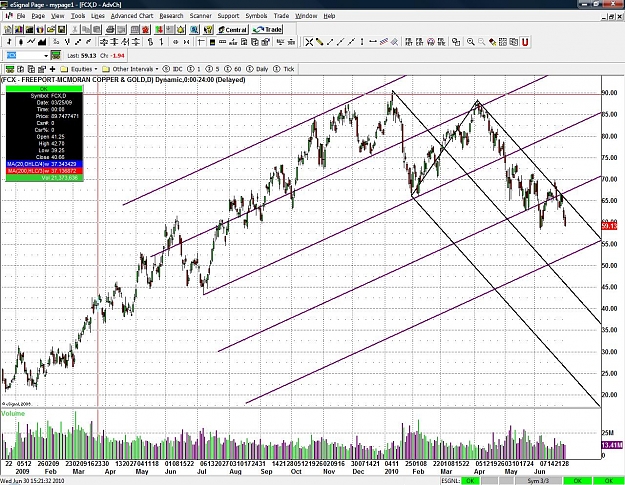Open the Help menu

[x=329, y=16]
